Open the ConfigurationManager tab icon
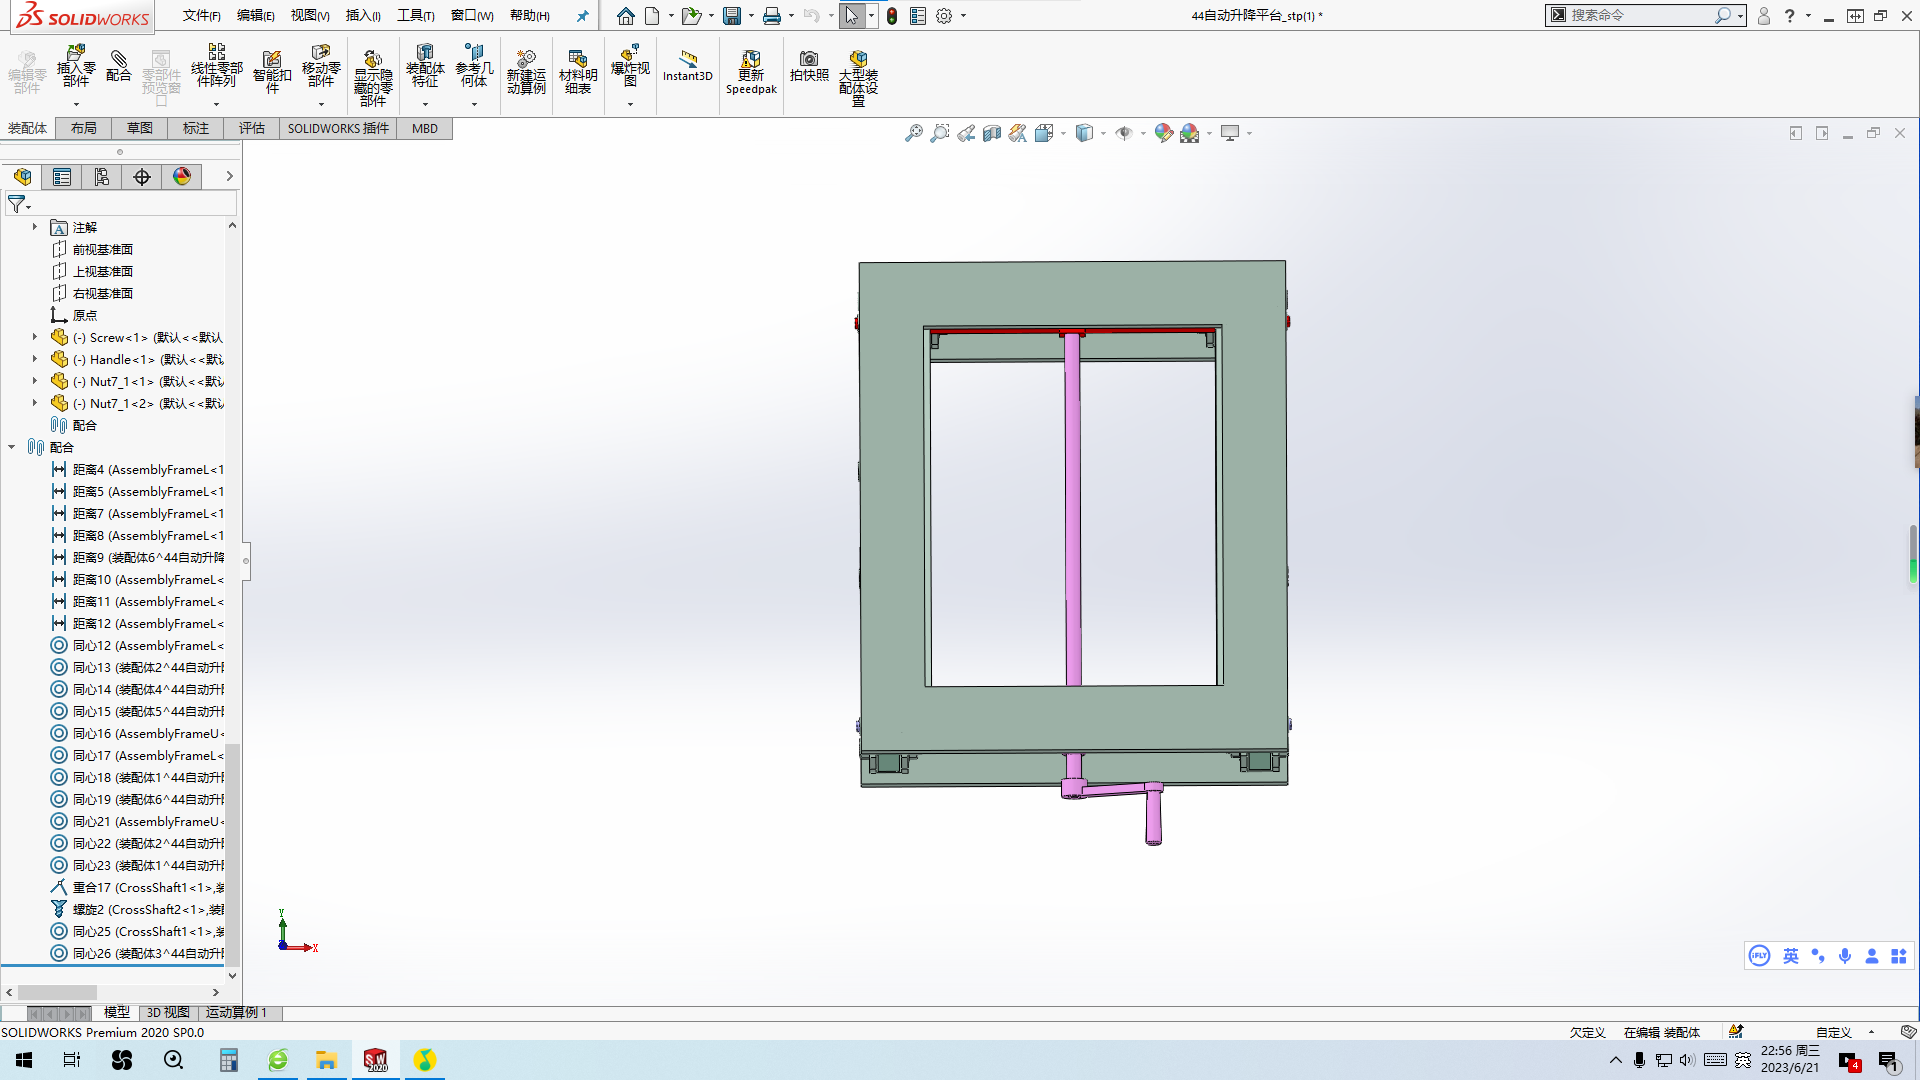1920x1080 pixels. coord(102,177)
